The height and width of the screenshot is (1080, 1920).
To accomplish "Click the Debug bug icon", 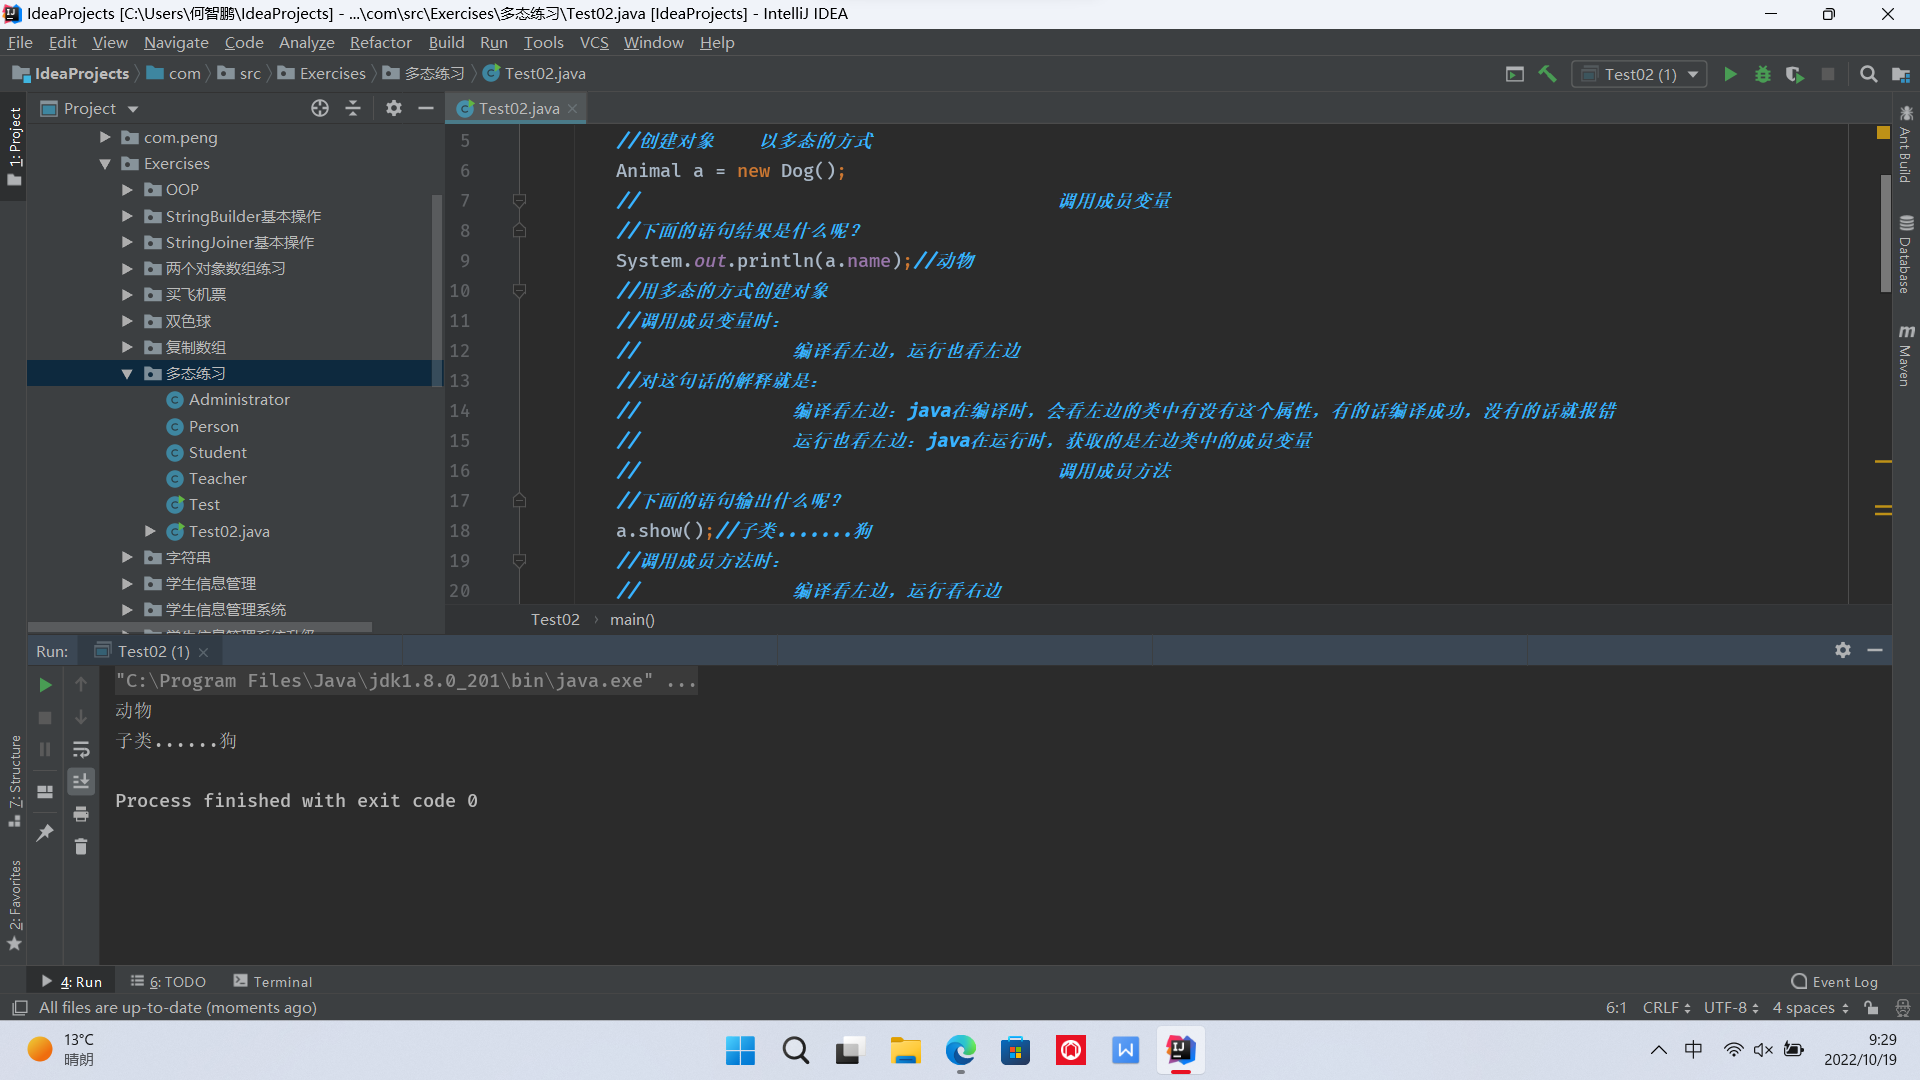I will pyautogui.click(x=1762, y=74).
